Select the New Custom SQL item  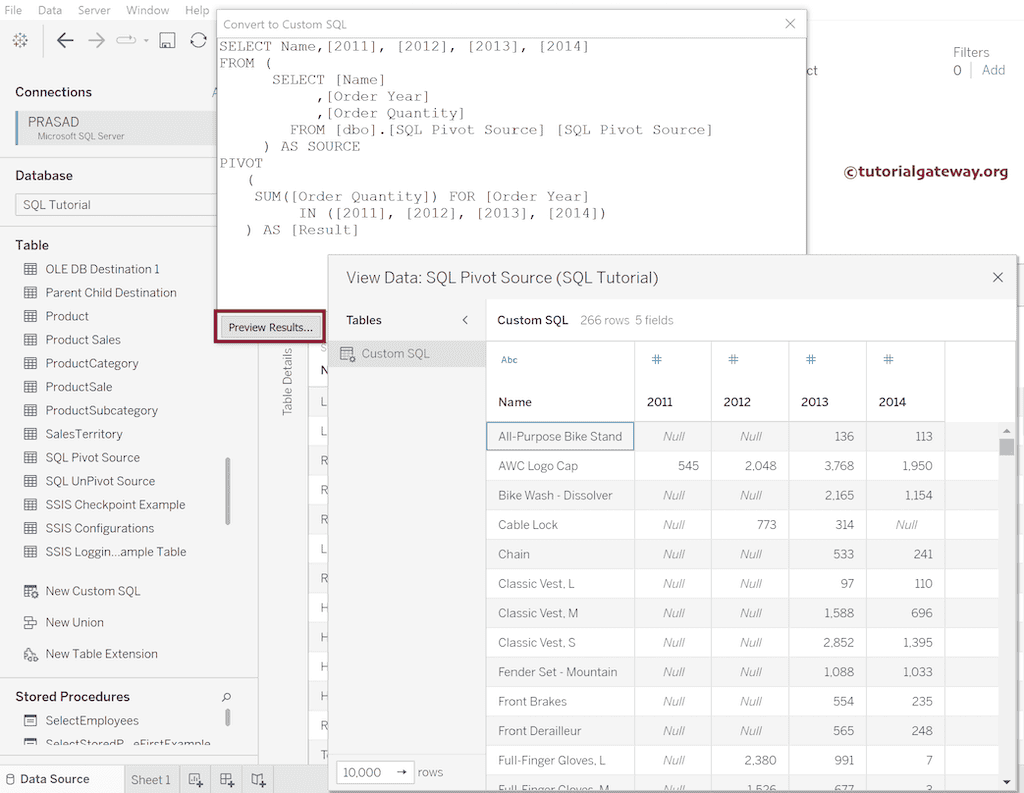(x=92, y=591)
